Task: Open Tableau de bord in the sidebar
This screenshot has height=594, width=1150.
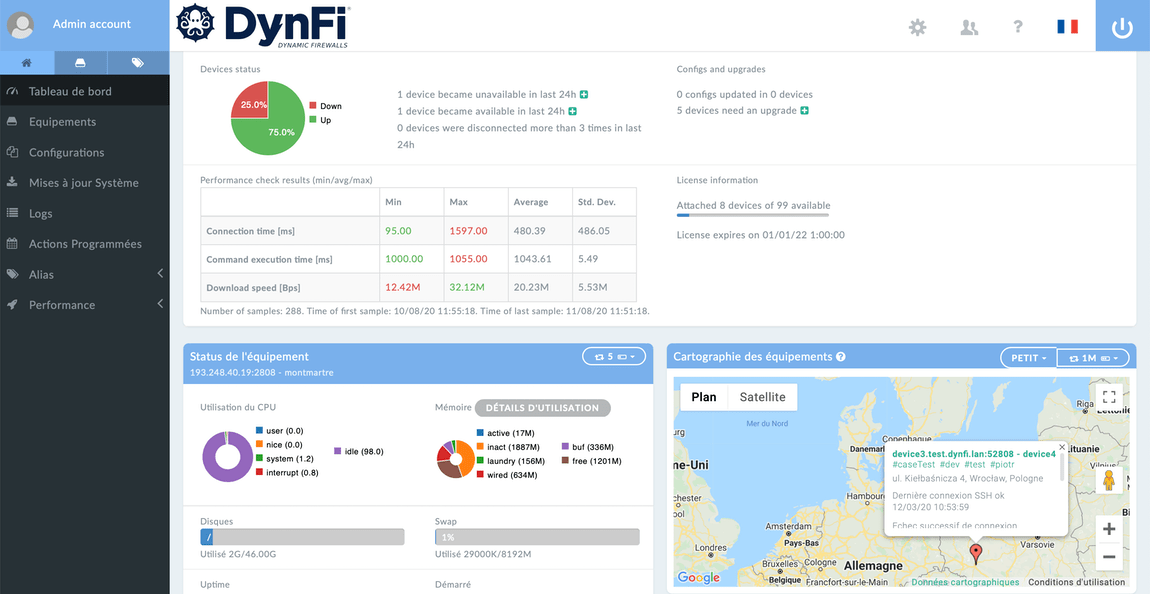Action: click(84, 92)
